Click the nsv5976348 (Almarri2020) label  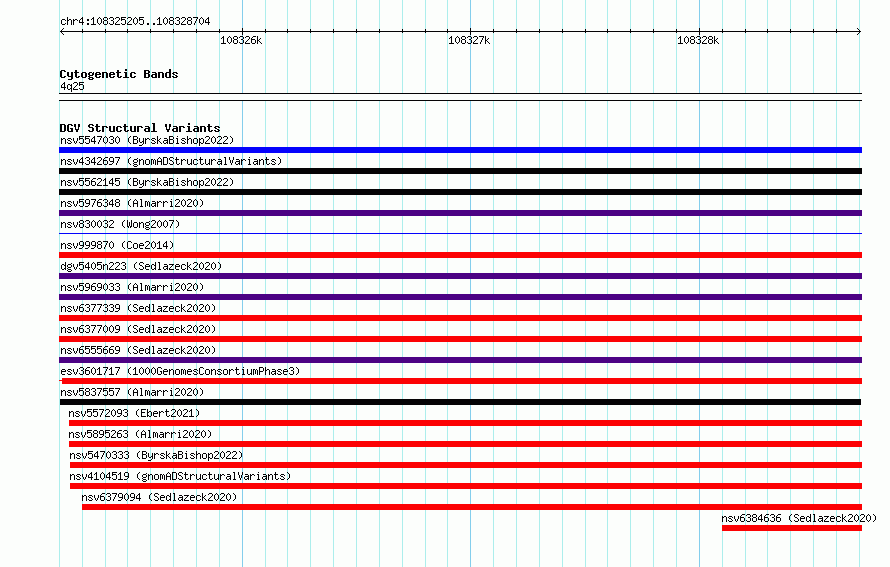click(x=132, y=203)
